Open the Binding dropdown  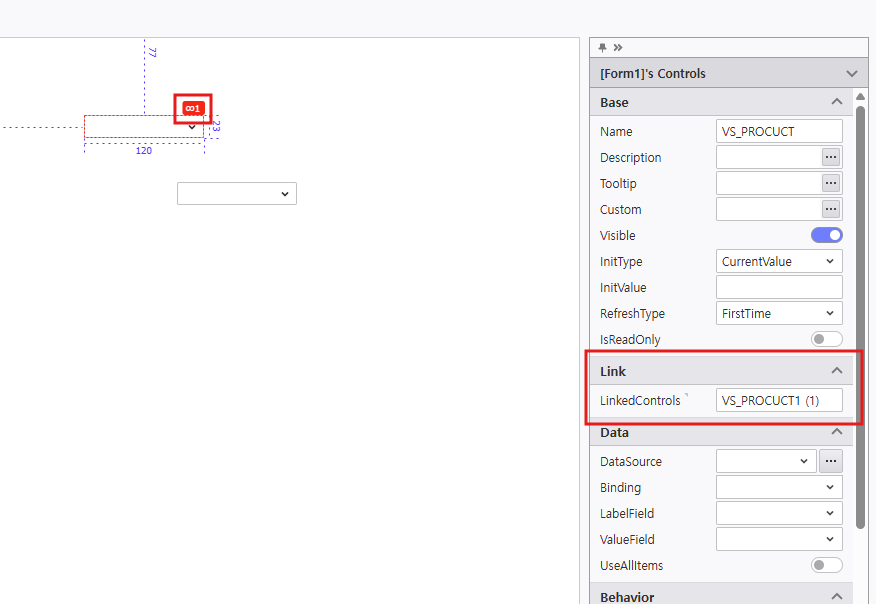(779, 487)
